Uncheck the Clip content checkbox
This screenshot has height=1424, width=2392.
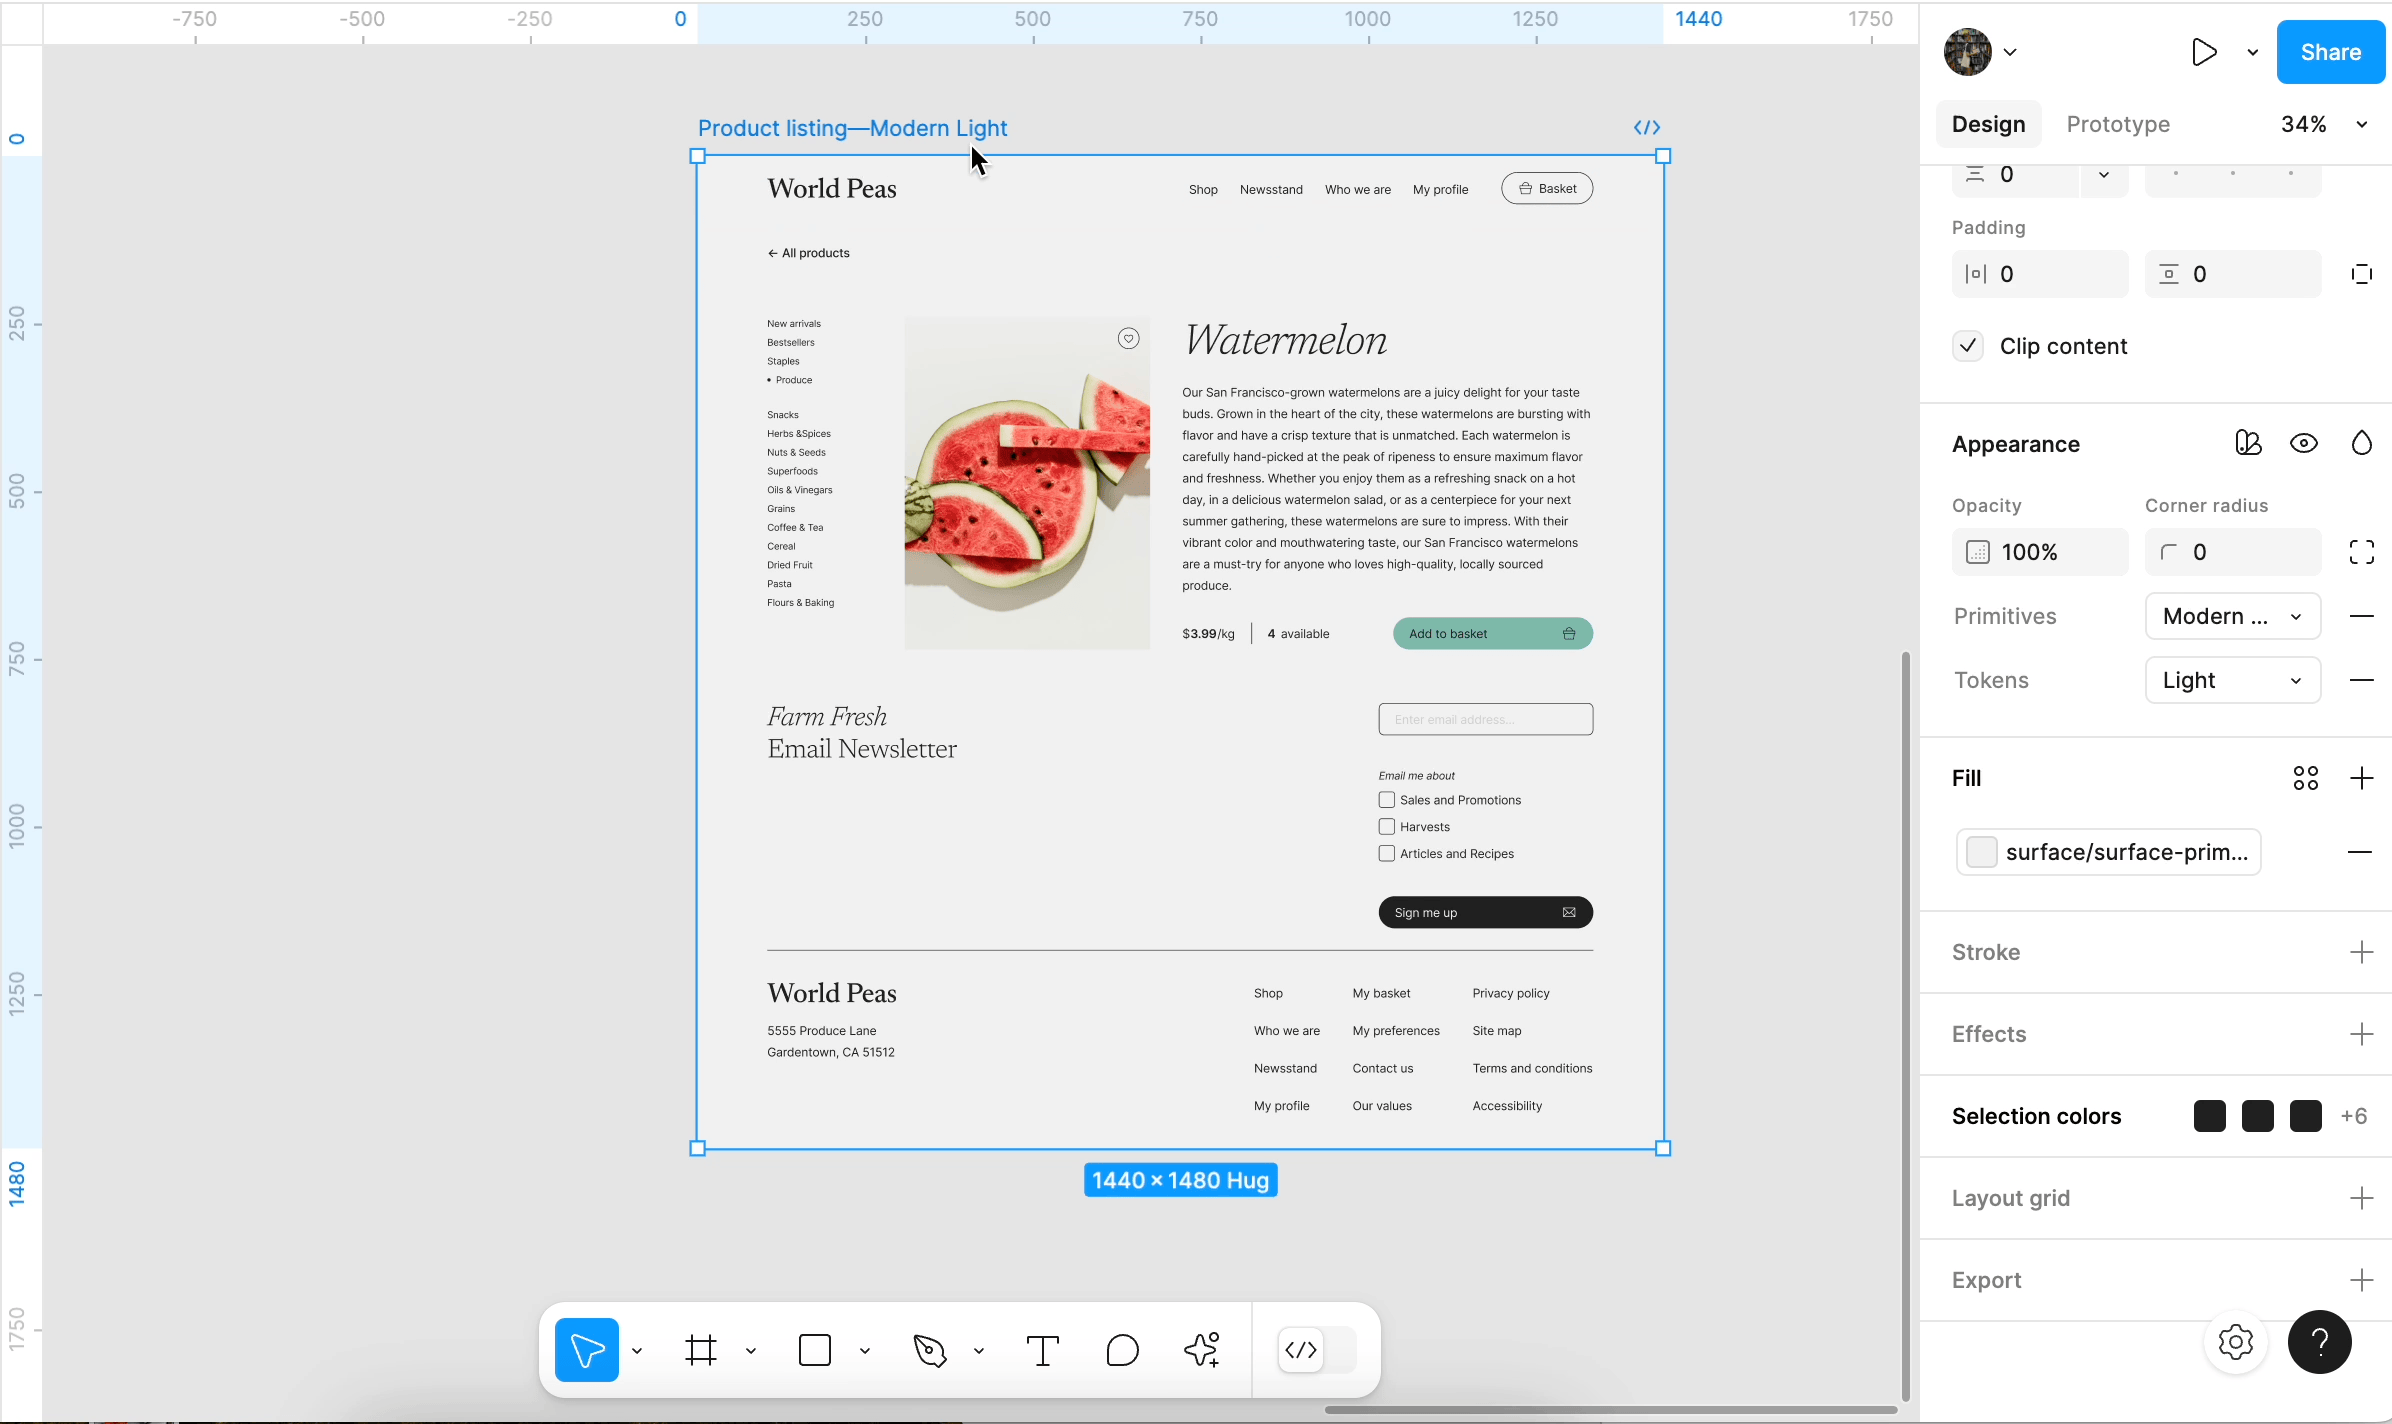1968,346
